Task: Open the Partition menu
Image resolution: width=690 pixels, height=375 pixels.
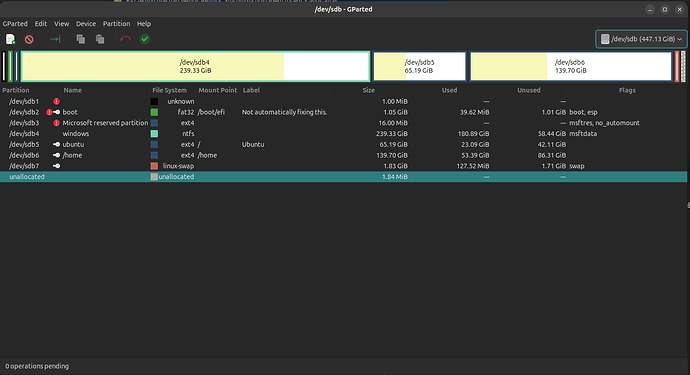Action: (x=117, y=24)
